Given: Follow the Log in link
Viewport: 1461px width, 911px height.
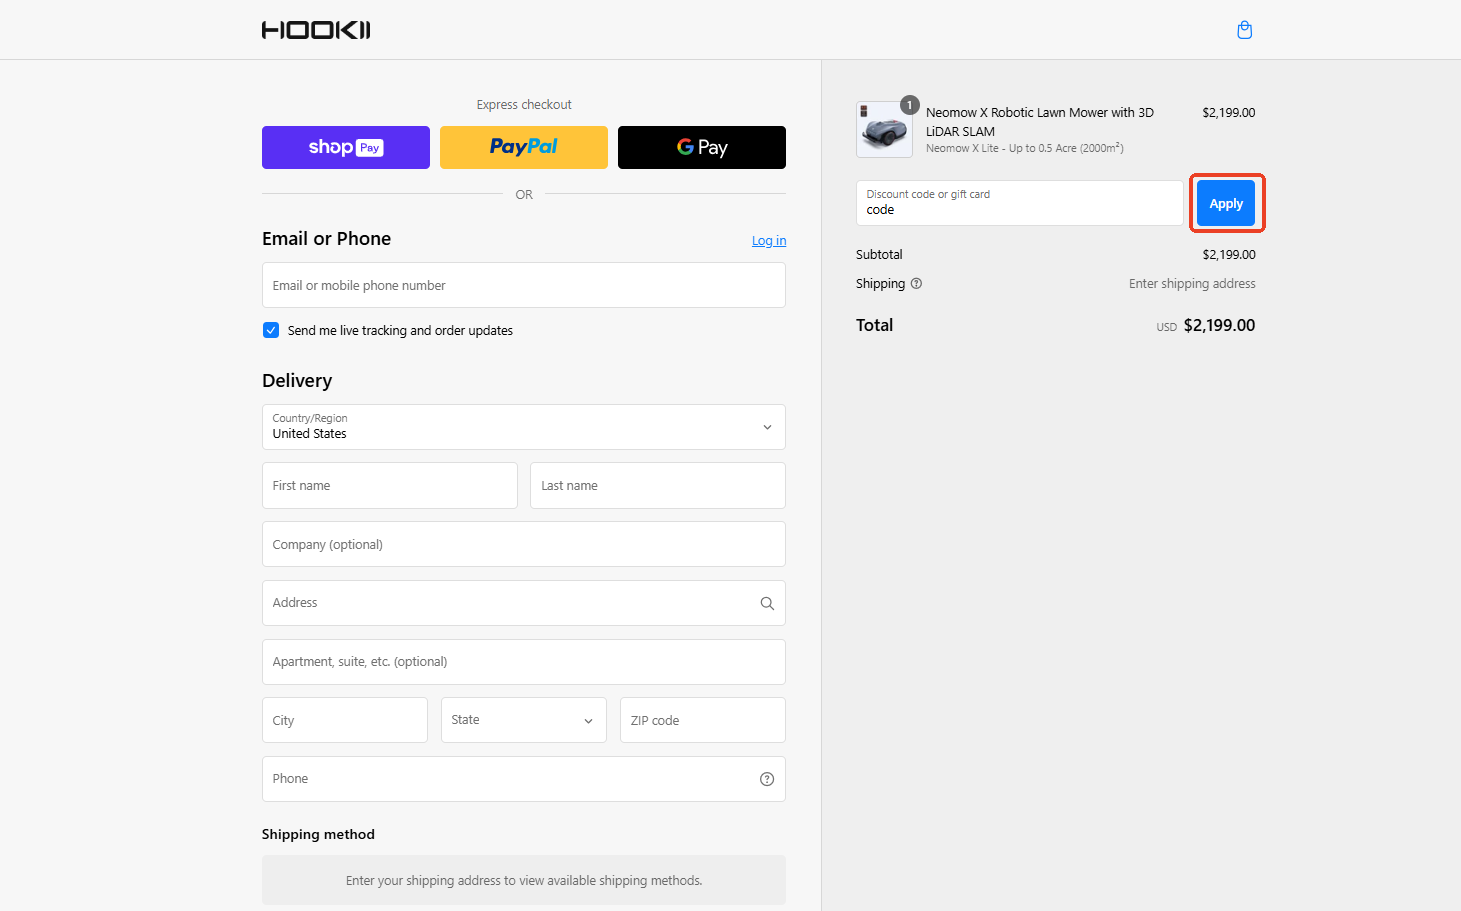Looking at the screenshot, I should (769, 241).
